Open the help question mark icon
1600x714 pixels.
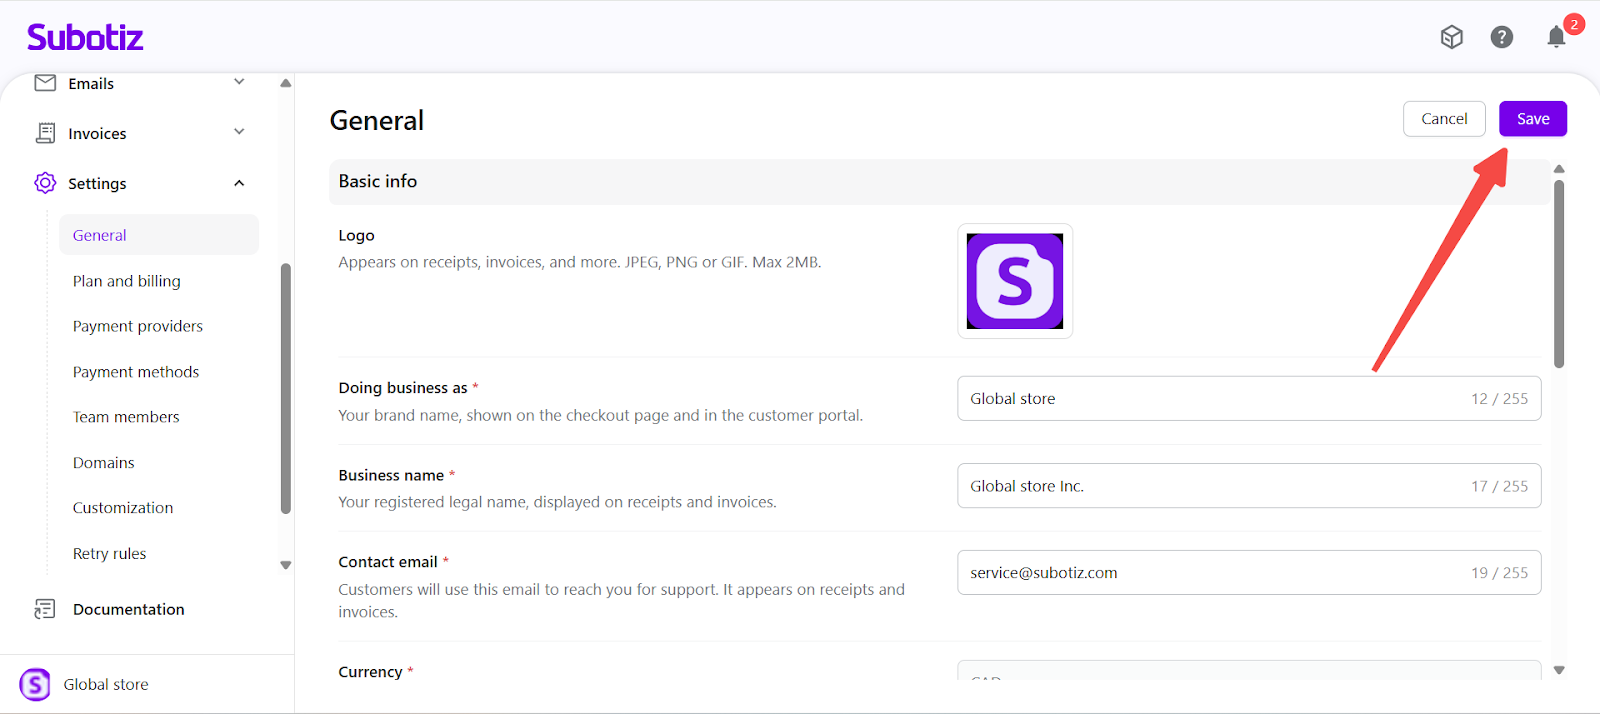(1501, 37)
